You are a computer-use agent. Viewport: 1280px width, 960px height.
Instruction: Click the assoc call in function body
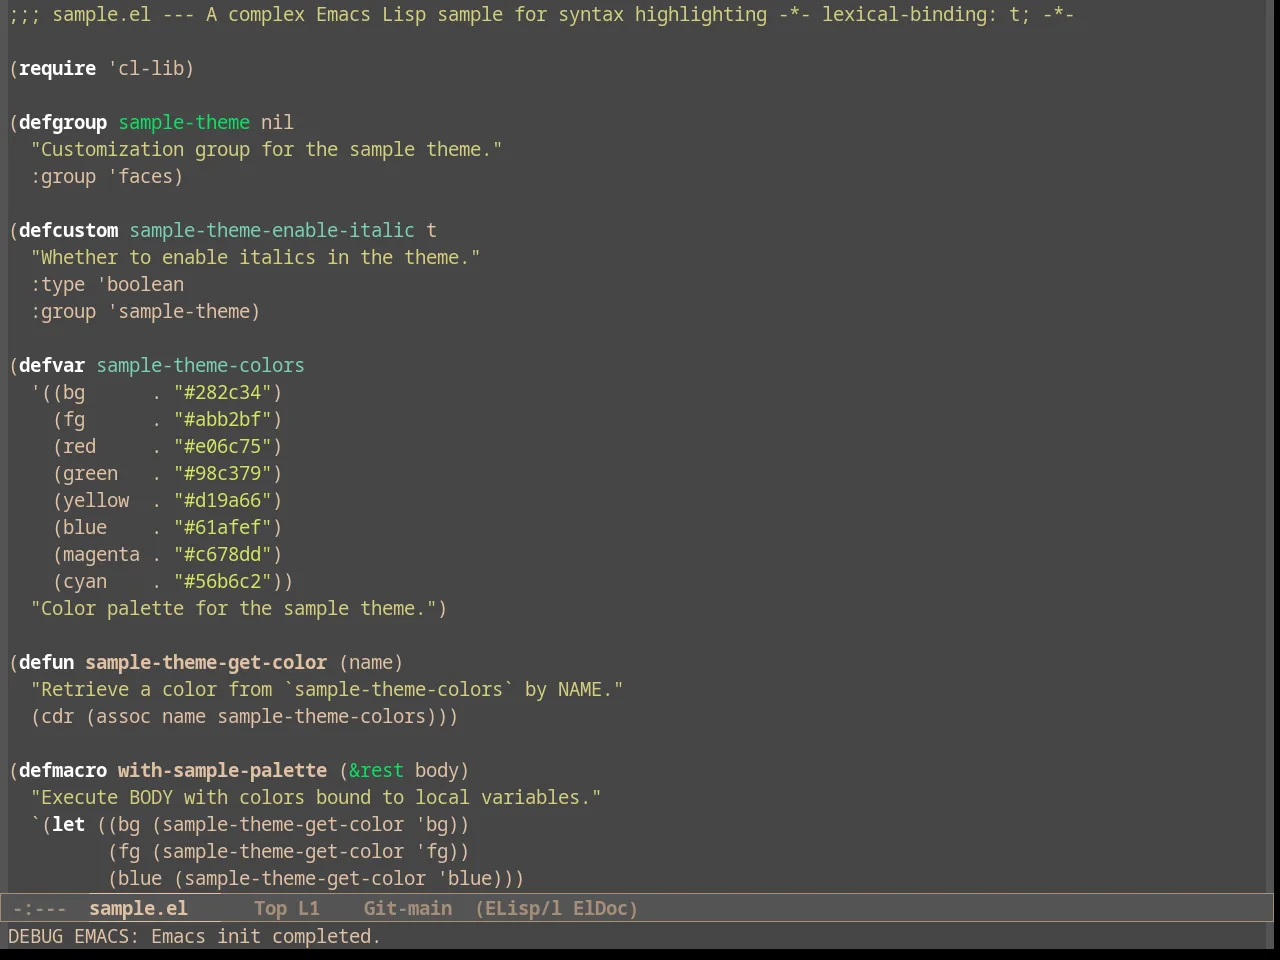123,716
